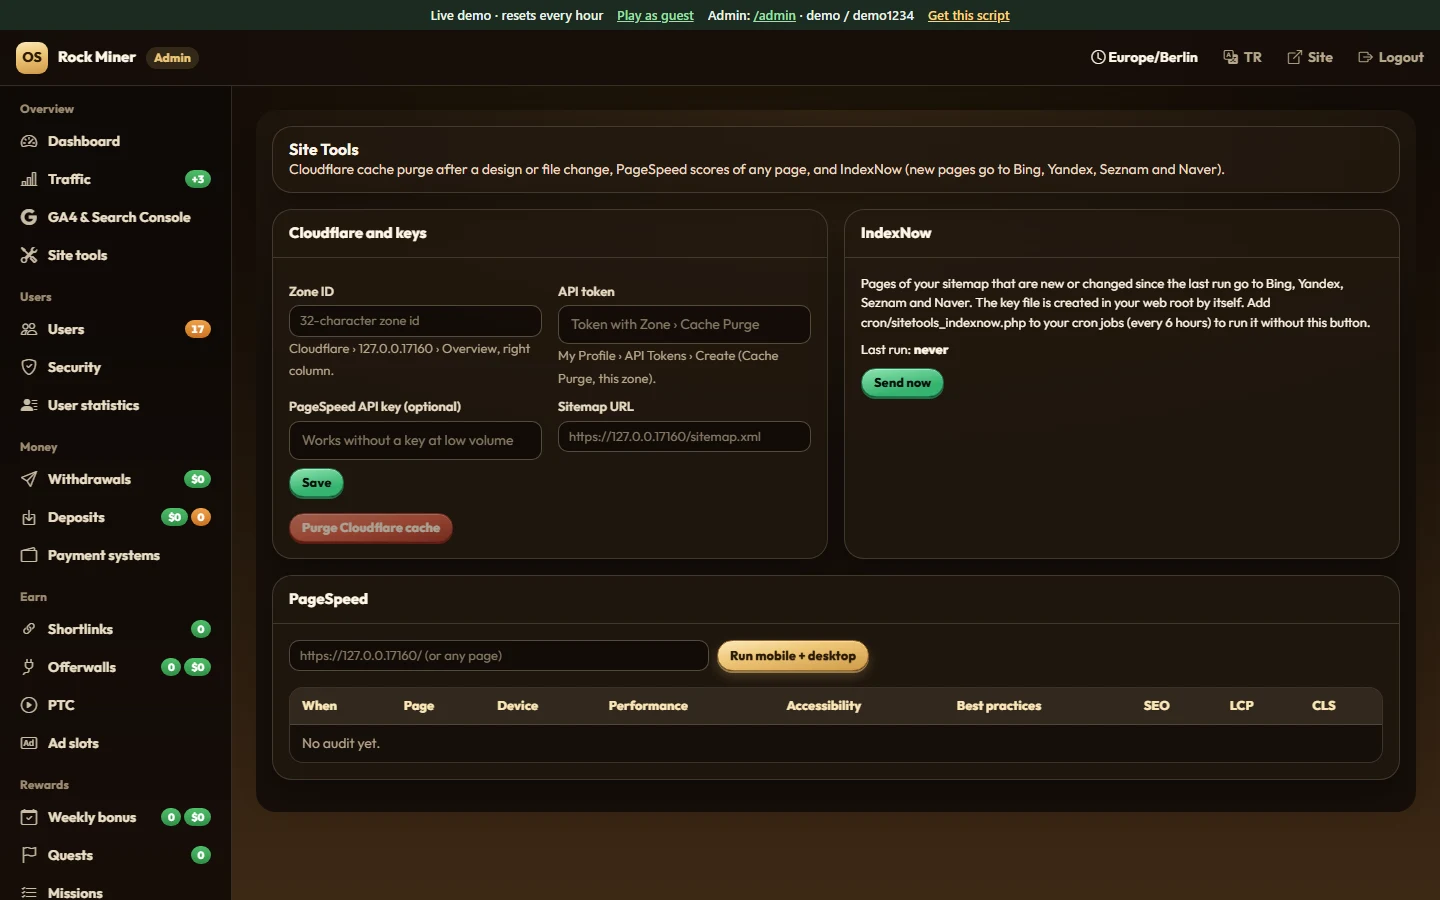The width and height of the screenshot is (1440, 900).
Task: Open Security via the shield icon
Action: [29, 367]
